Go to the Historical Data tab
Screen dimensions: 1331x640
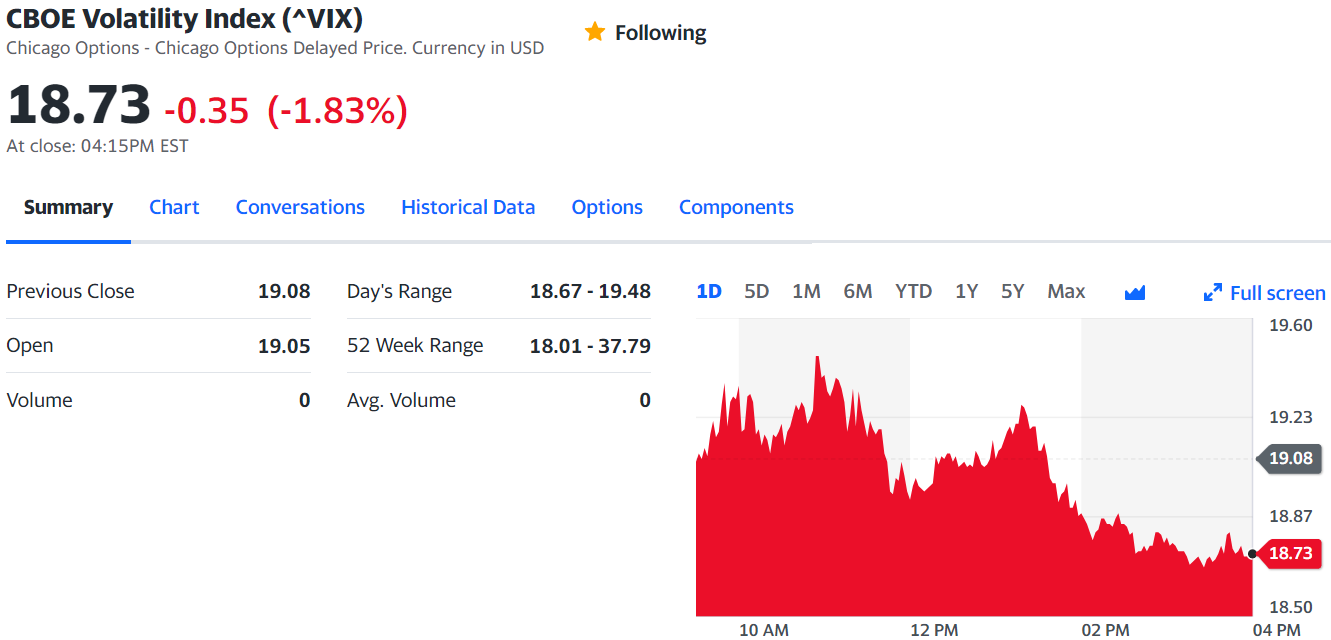(468, 207)
